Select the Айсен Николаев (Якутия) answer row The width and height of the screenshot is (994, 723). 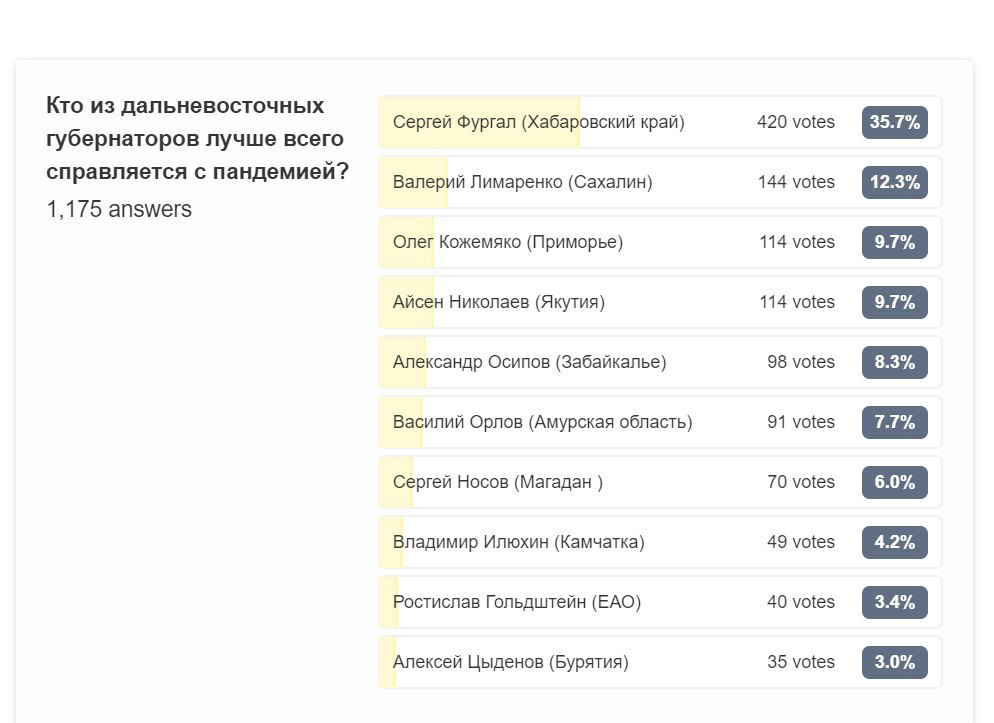click(x=660, y=302)
